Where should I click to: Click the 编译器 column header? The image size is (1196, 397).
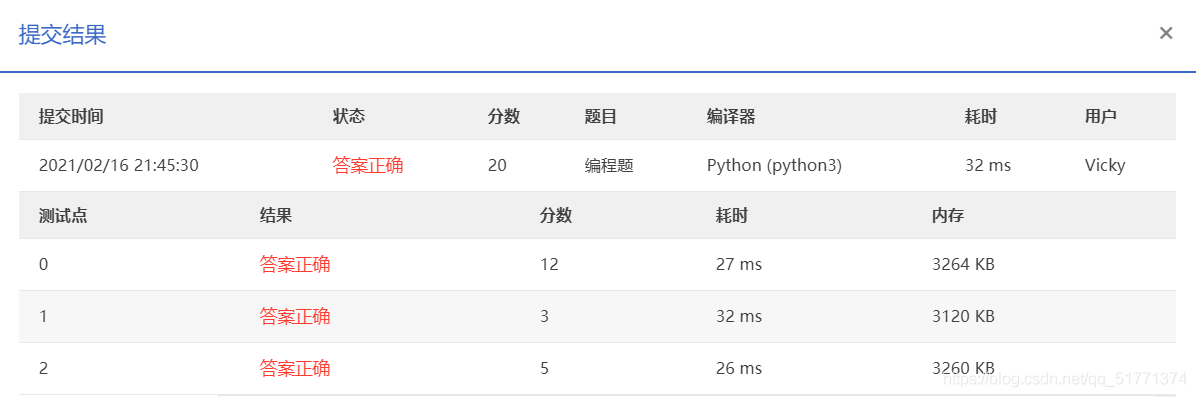pos(731,117)
